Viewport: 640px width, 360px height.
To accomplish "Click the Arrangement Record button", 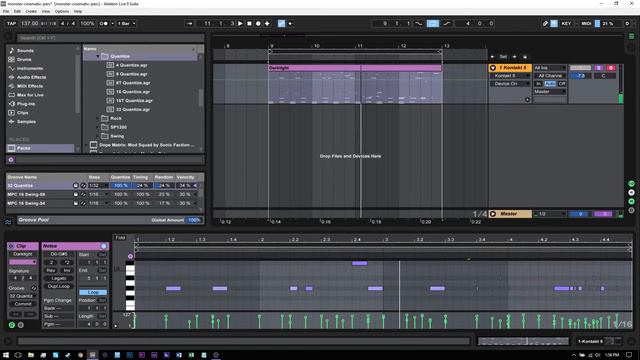I will click(258, 24).
